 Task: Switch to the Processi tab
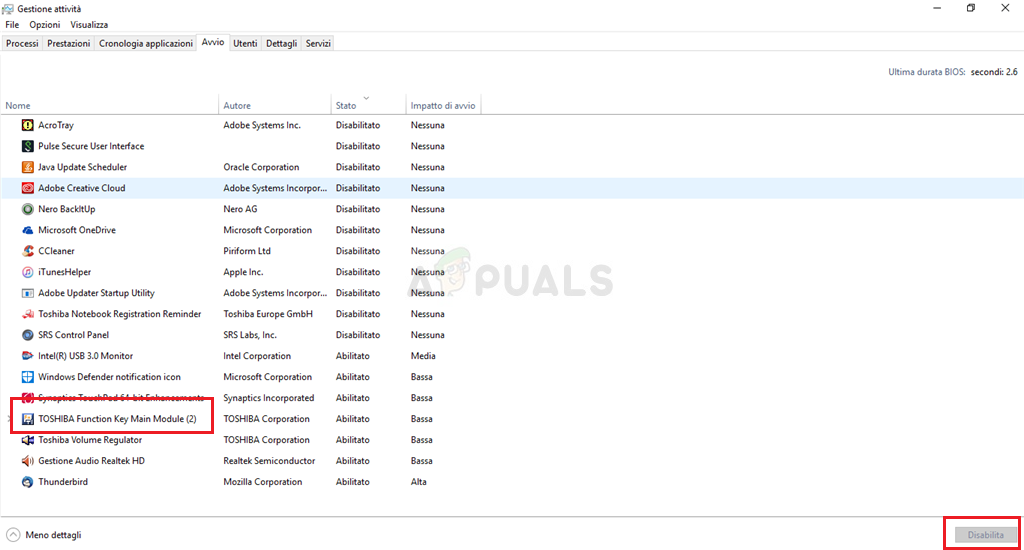22,43
